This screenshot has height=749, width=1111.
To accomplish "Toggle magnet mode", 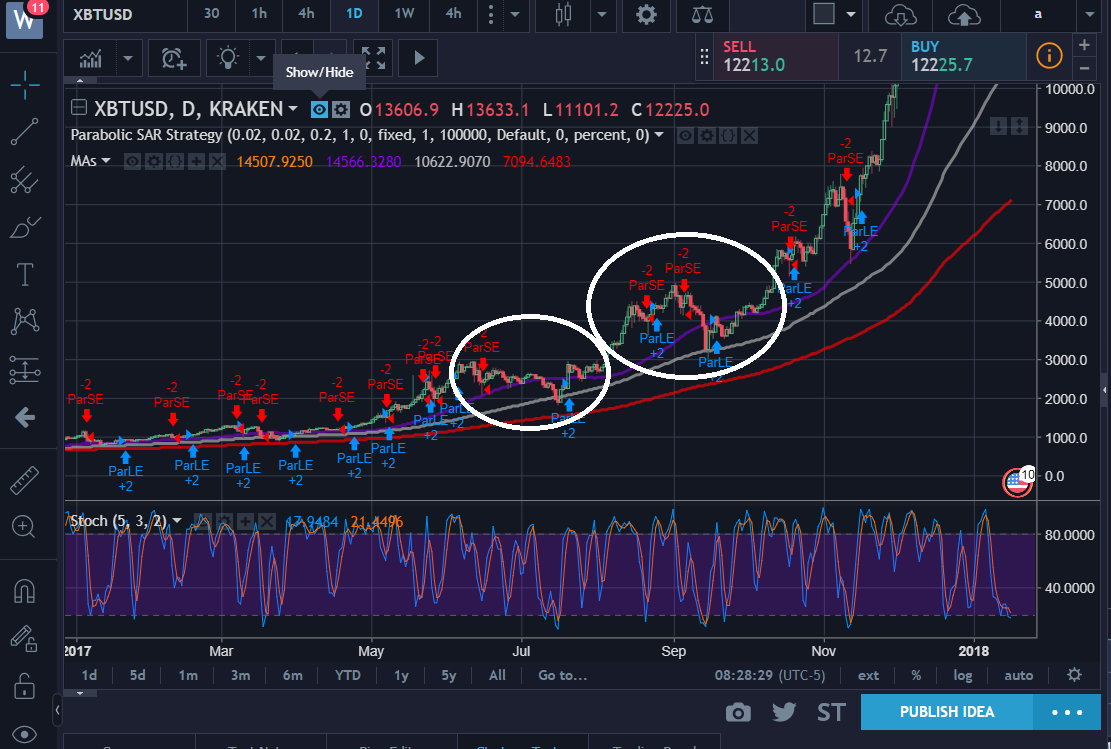I will point(25,590).
